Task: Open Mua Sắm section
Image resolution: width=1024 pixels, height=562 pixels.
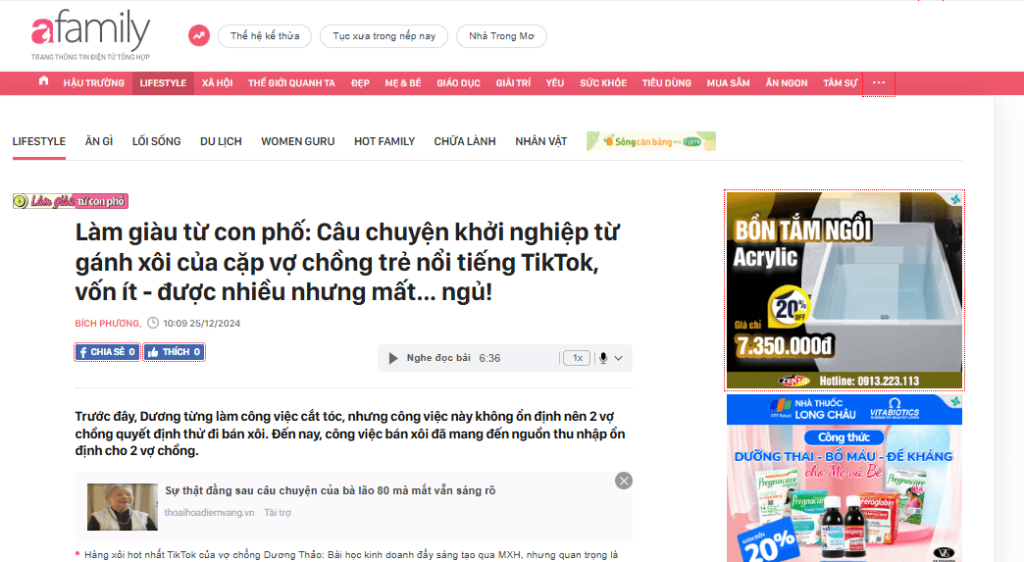Action: click(x=728, y=83)
